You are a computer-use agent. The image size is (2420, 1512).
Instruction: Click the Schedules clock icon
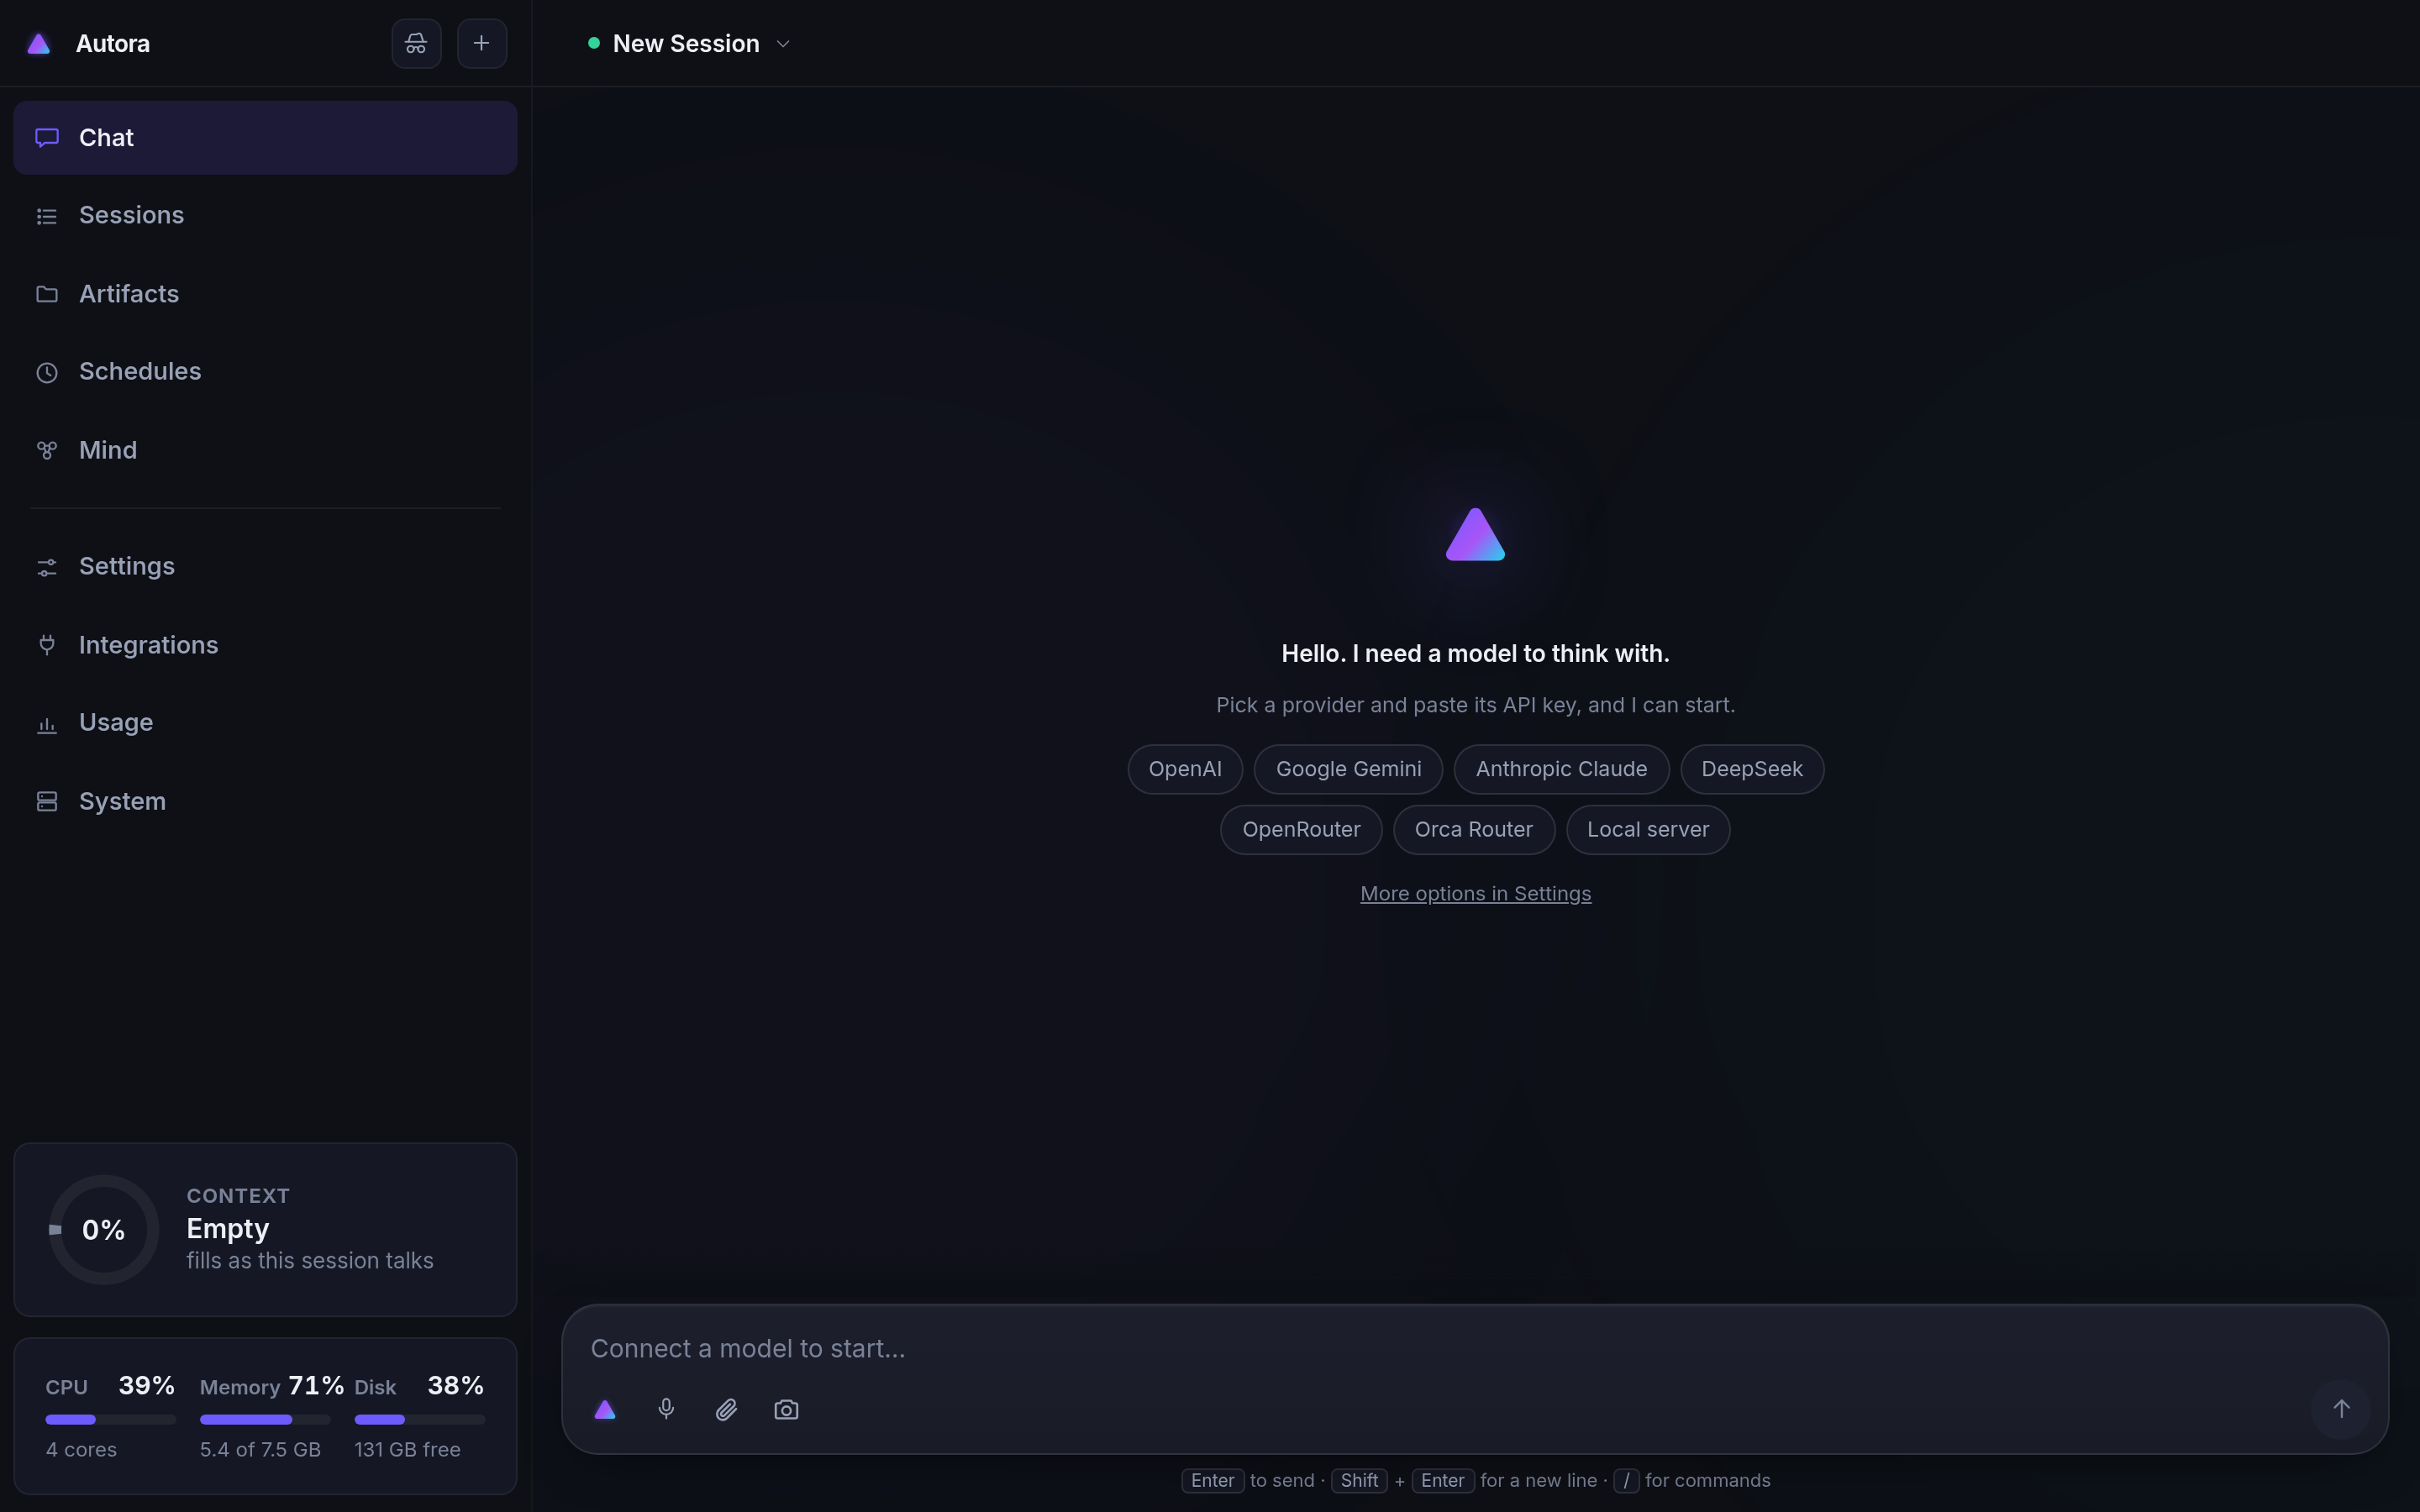(x=47, y=373)
